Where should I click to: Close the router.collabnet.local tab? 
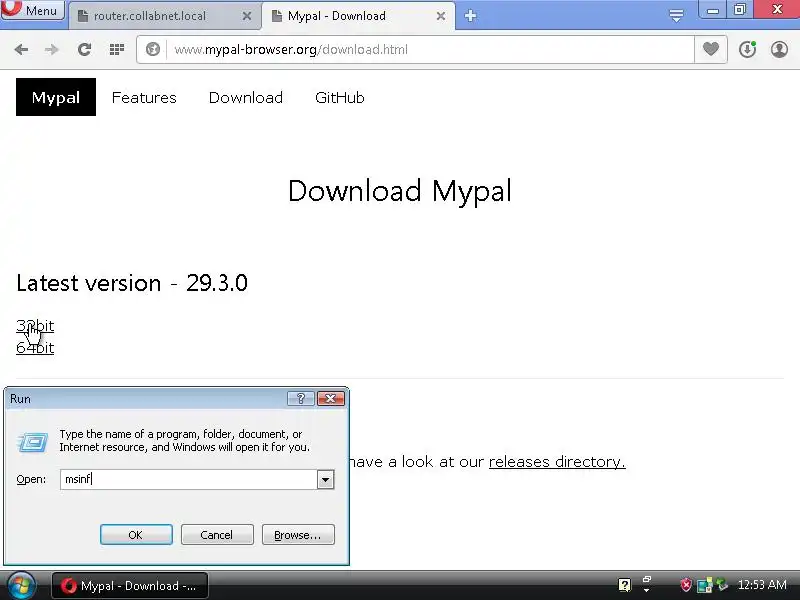click(247, 16)
